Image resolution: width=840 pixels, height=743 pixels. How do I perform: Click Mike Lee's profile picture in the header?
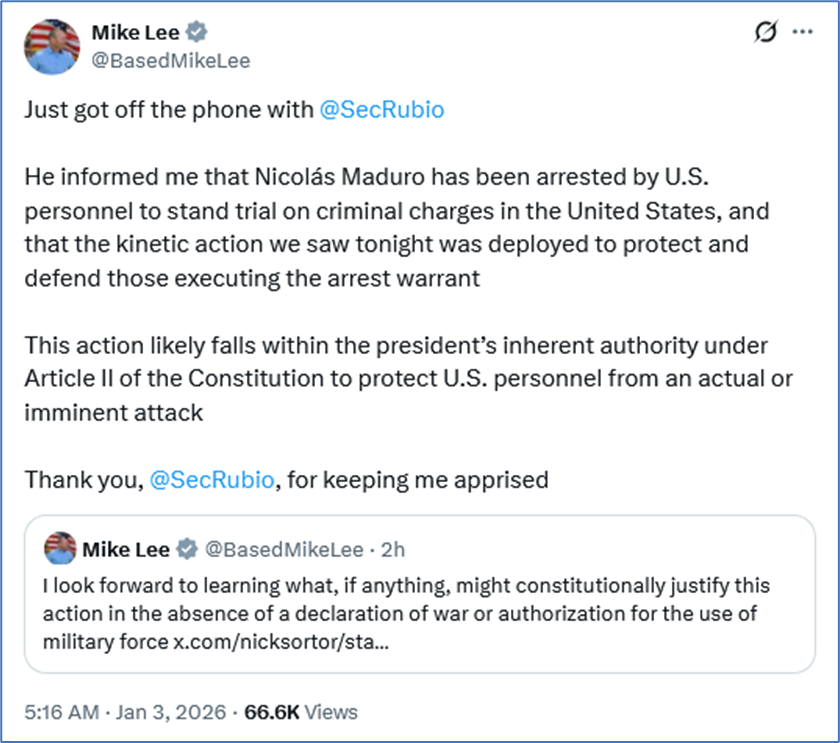point(52,46)
